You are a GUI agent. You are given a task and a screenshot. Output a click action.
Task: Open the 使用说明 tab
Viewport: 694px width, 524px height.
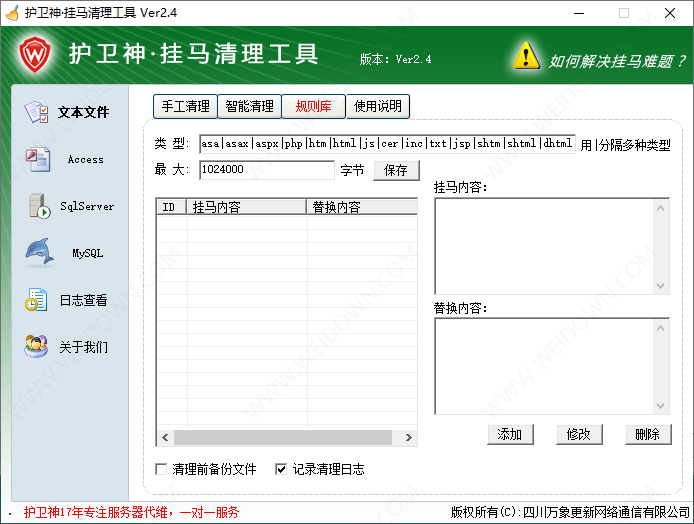click(378, 106)
